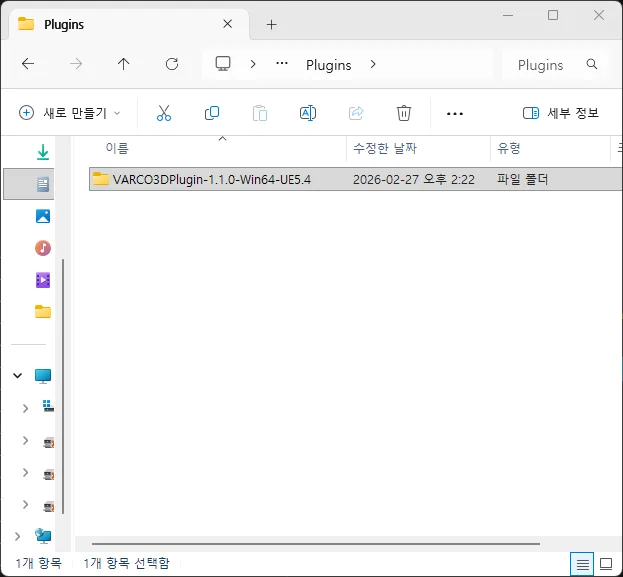Click the date 2026-02-27 오후 2:22
The image size is (623, 577).
tap(414, 180)
